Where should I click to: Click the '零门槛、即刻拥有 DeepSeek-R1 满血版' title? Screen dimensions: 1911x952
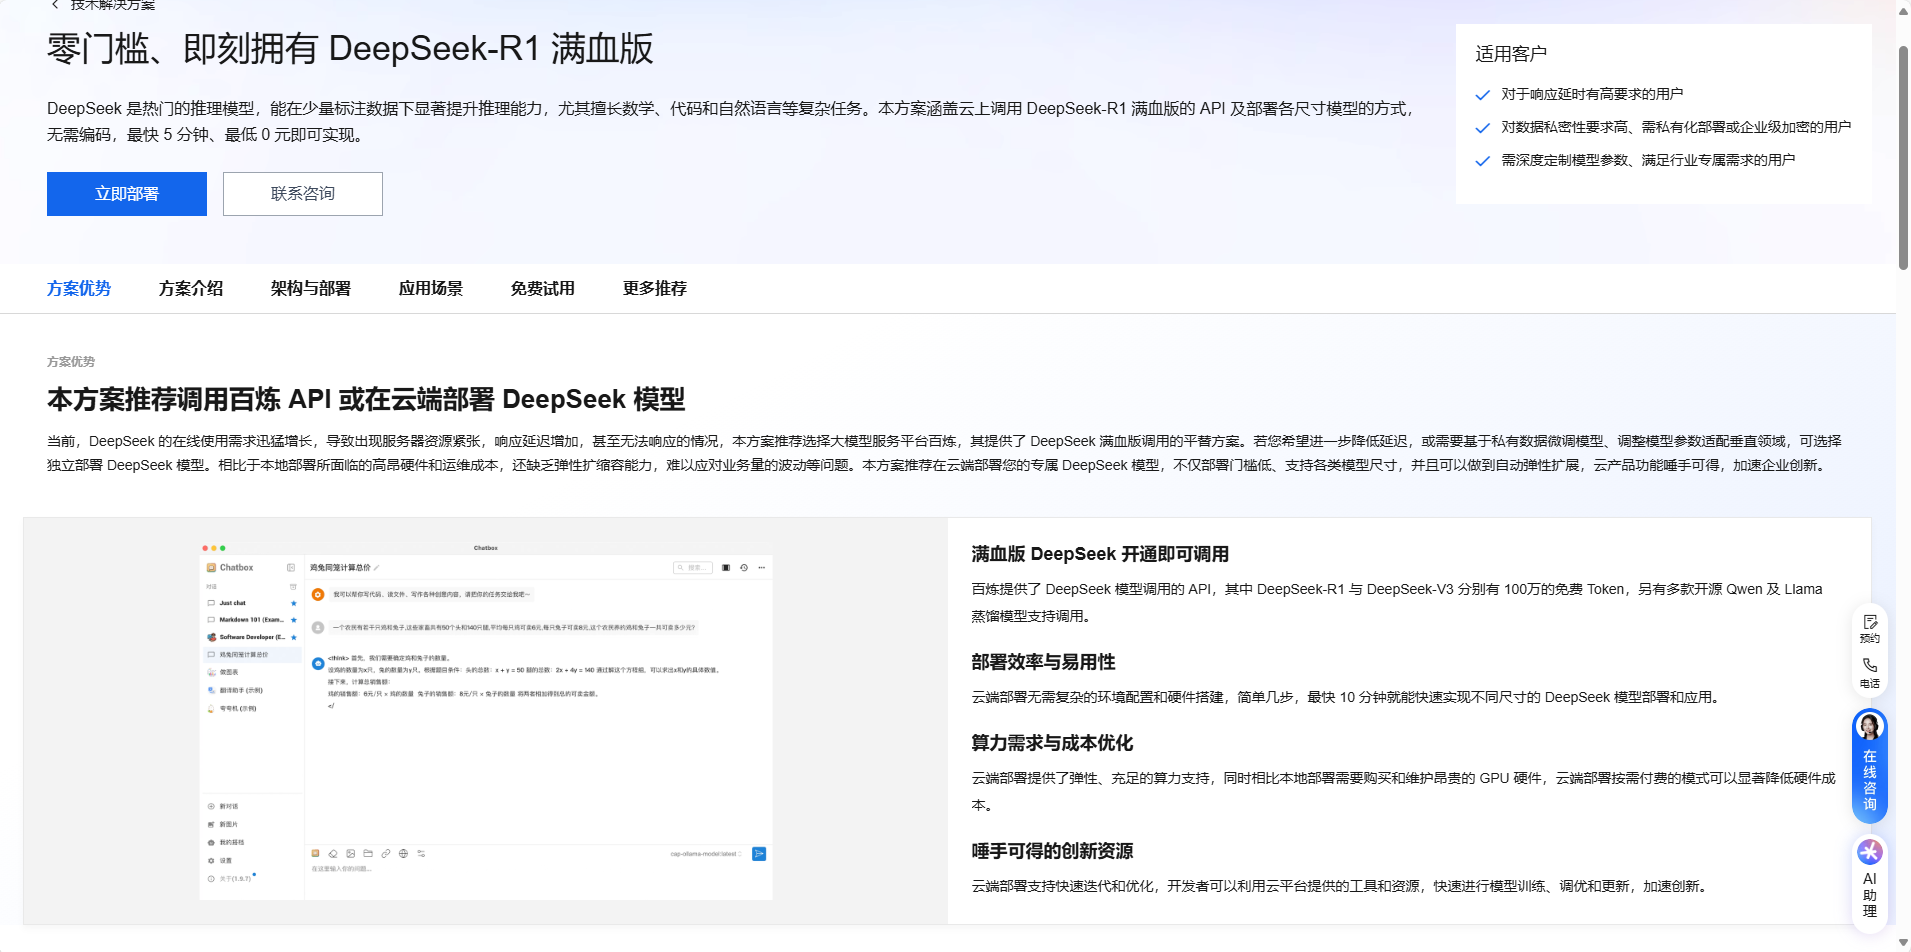point(350,49)
